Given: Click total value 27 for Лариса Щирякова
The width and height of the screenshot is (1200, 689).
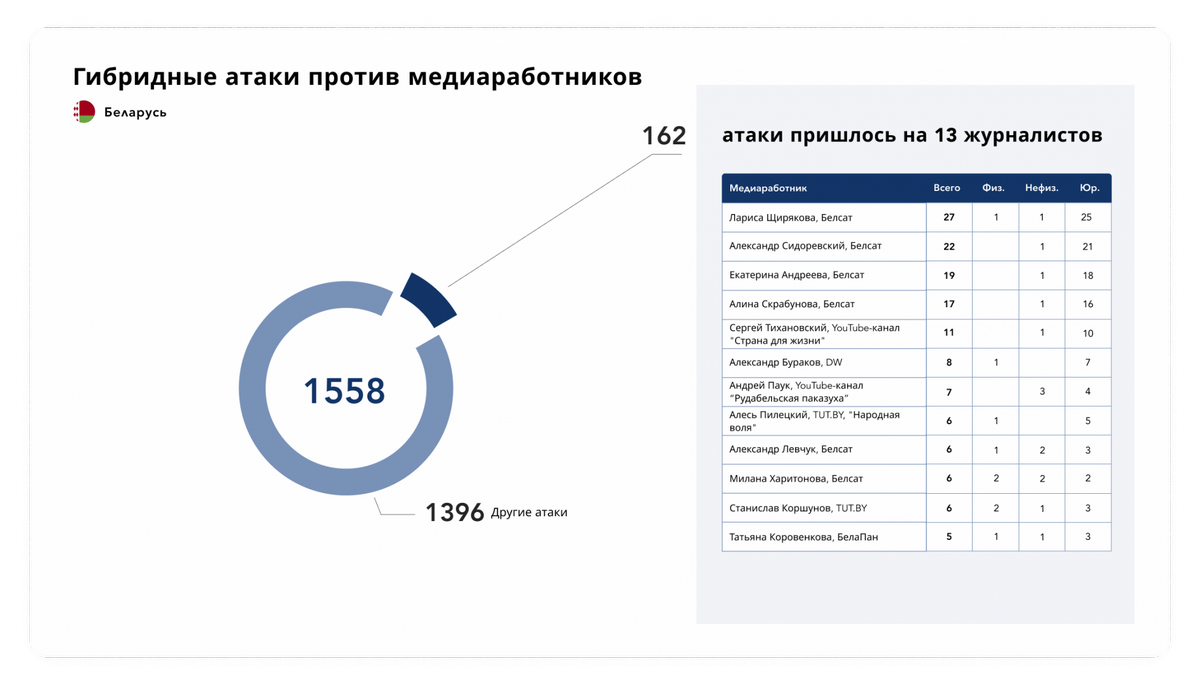Looking at the screenshot, I should [x=948, y=217].
